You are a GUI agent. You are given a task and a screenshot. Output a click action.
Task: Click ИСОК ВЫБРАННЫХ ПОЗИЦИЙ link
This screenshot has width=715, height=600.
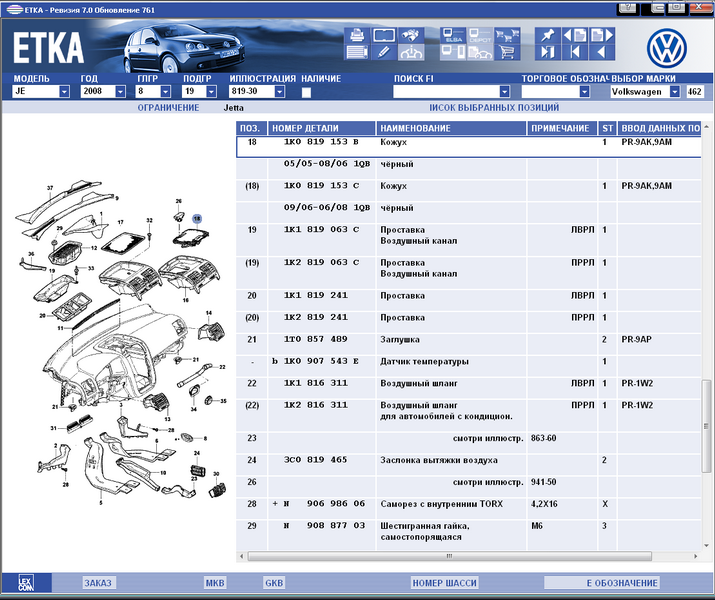494,108
